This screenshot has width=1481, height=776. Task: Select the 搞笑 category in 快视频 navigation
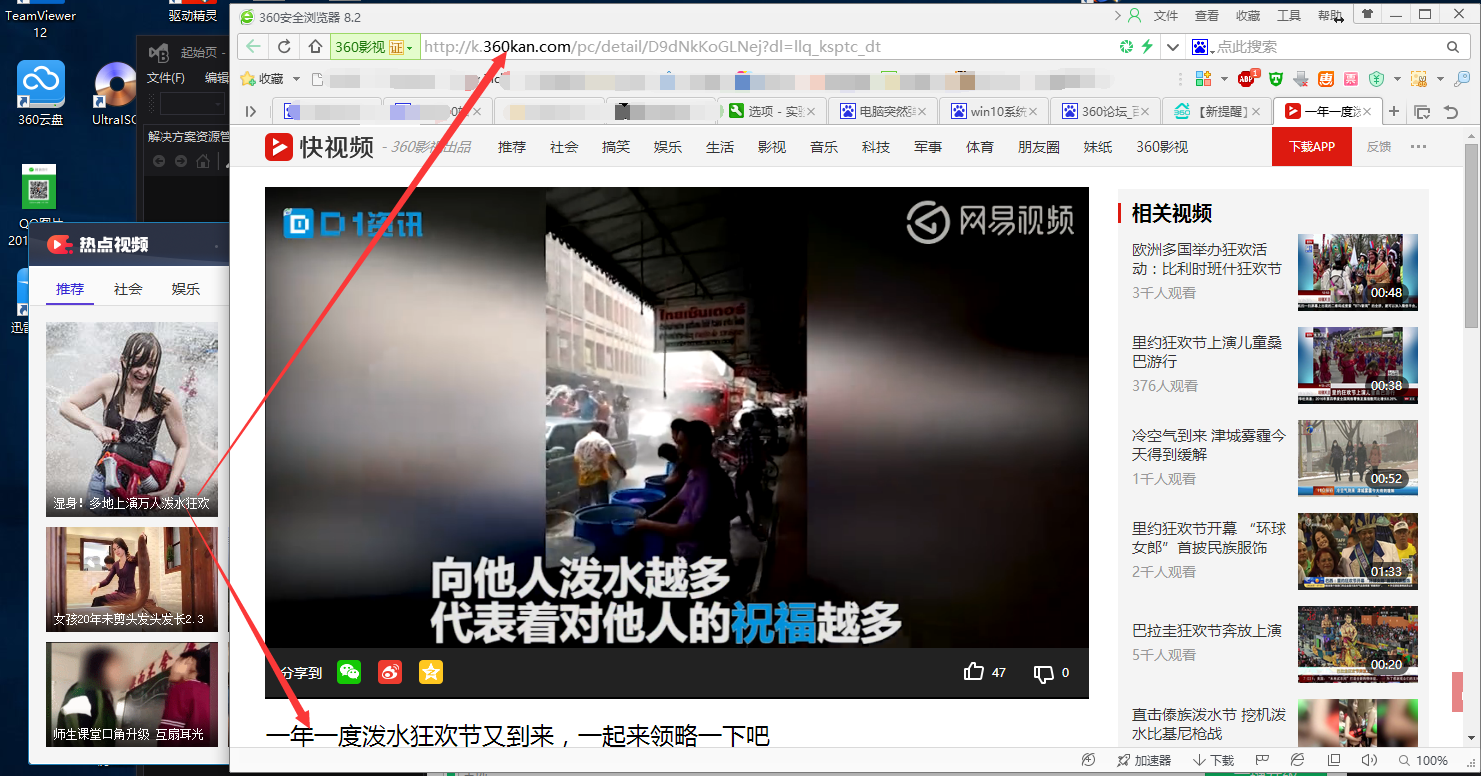point(616,147)
